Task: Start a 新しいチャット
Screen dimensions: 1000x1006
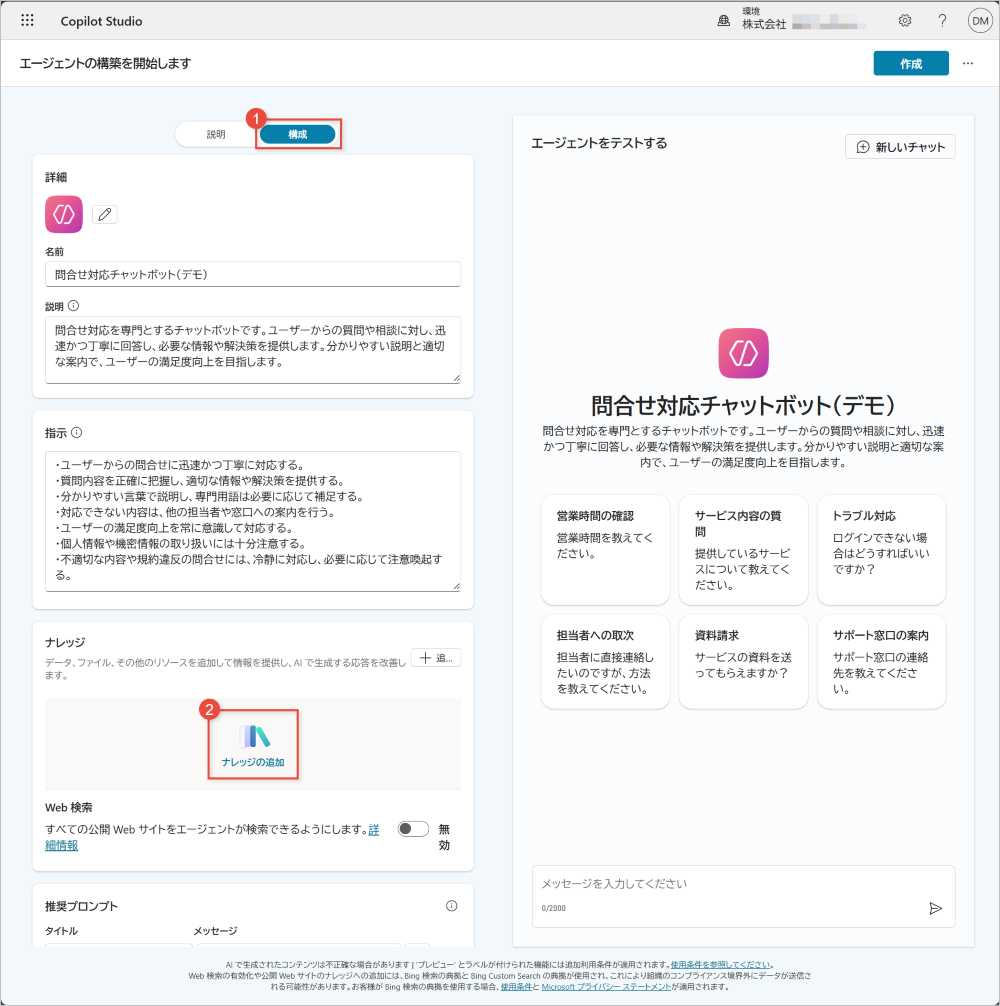Action: pyautogui.click(x=900, y=147)
